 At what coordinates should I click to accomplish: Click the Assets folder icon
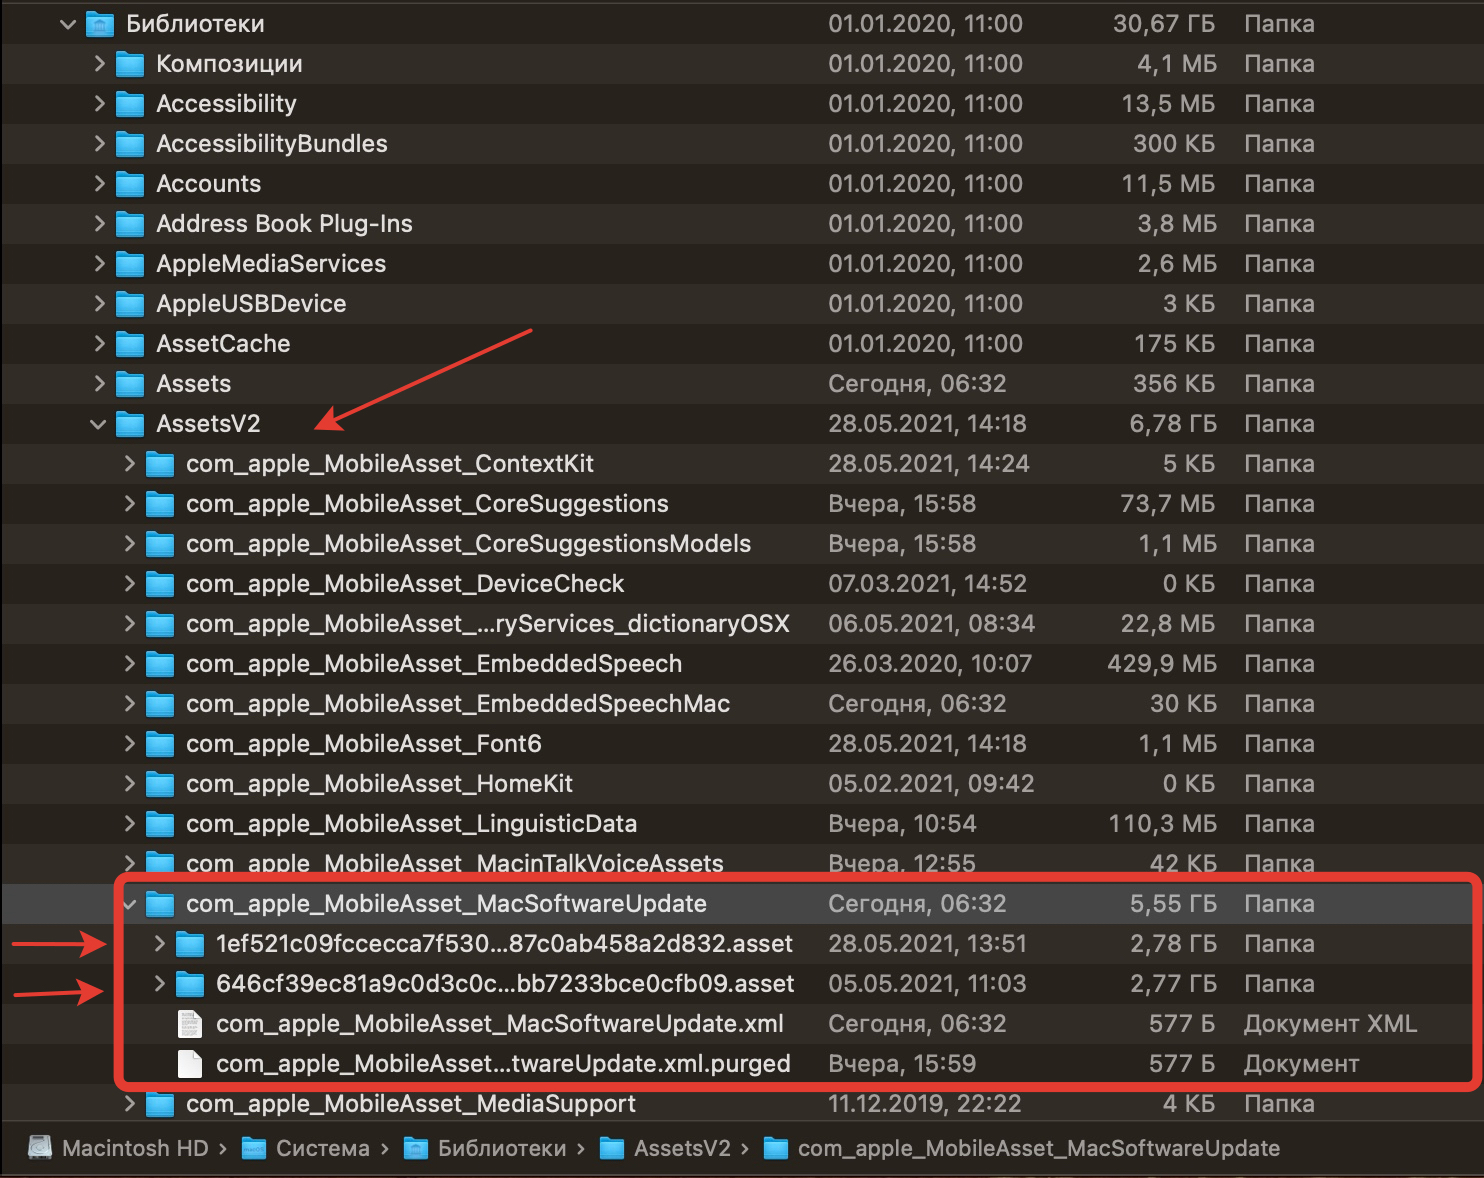[130, 384]
